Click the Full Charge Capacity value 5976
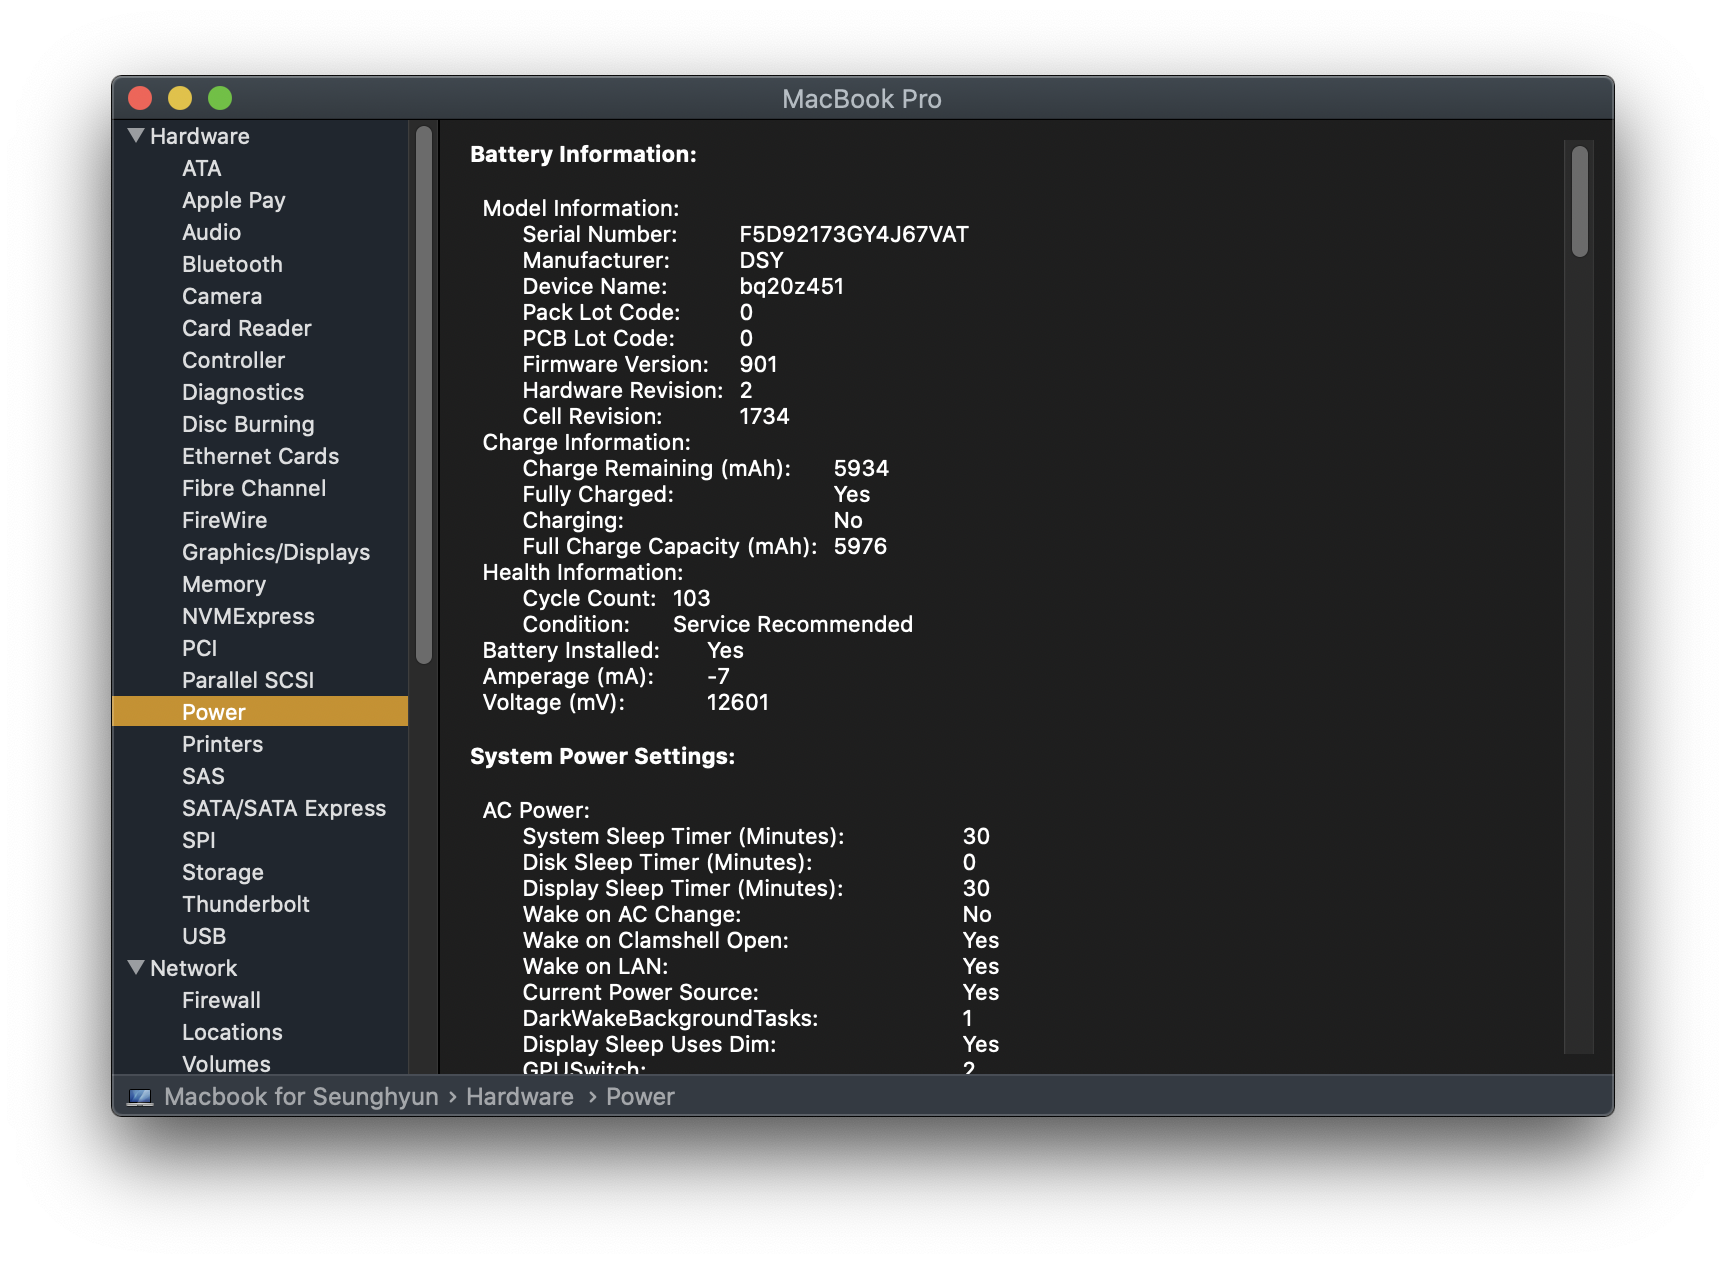This screenshot has width=1726, height=1264. (x=860, y=546)
